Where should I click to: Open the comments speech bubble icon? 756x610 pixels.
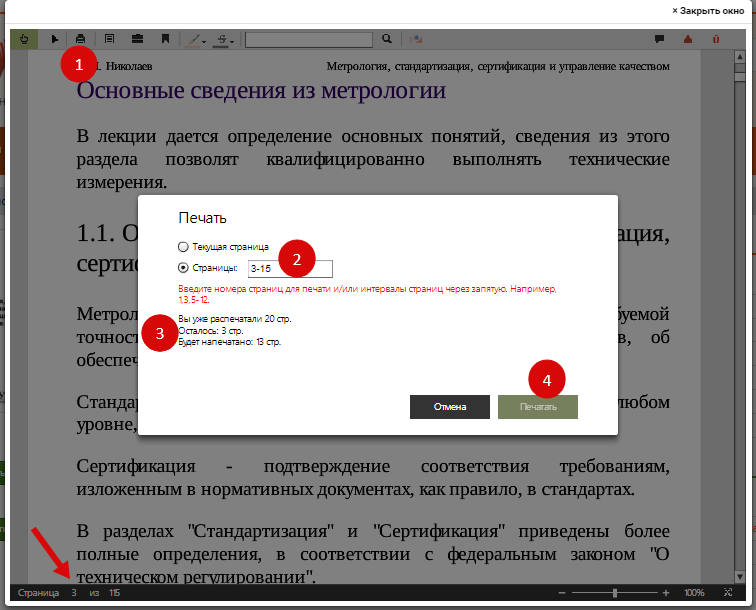tap(659, 39)
